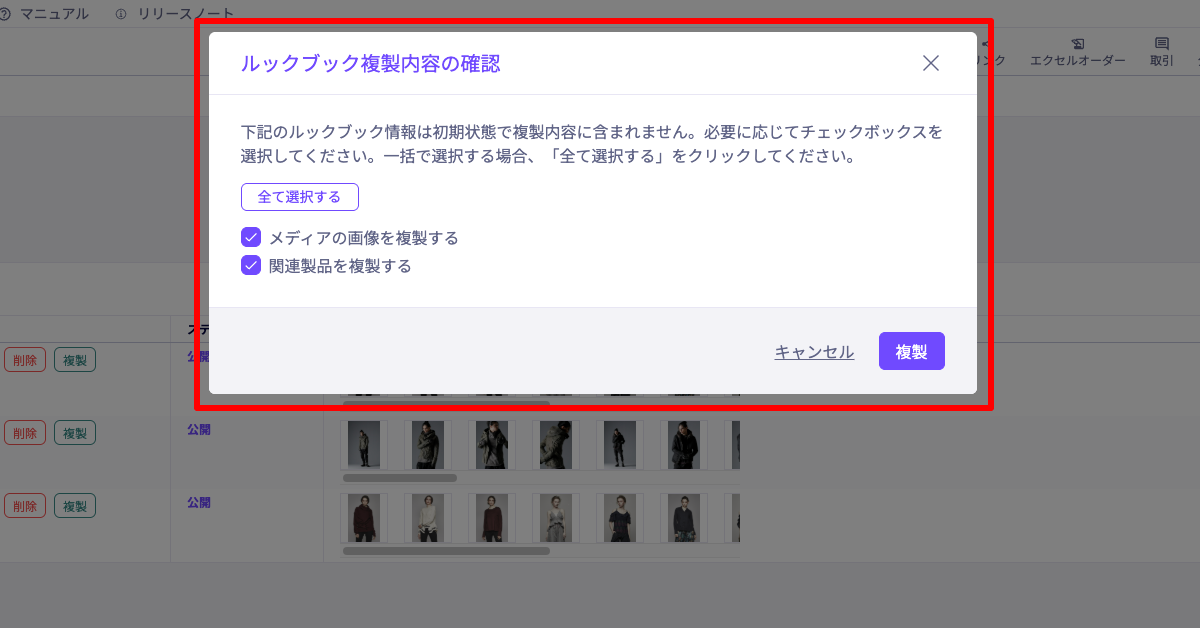This screenshot has width=1200, height=628.
Task: Click 複製 in the second lookbook row
Action: click(x=75, y=433)
